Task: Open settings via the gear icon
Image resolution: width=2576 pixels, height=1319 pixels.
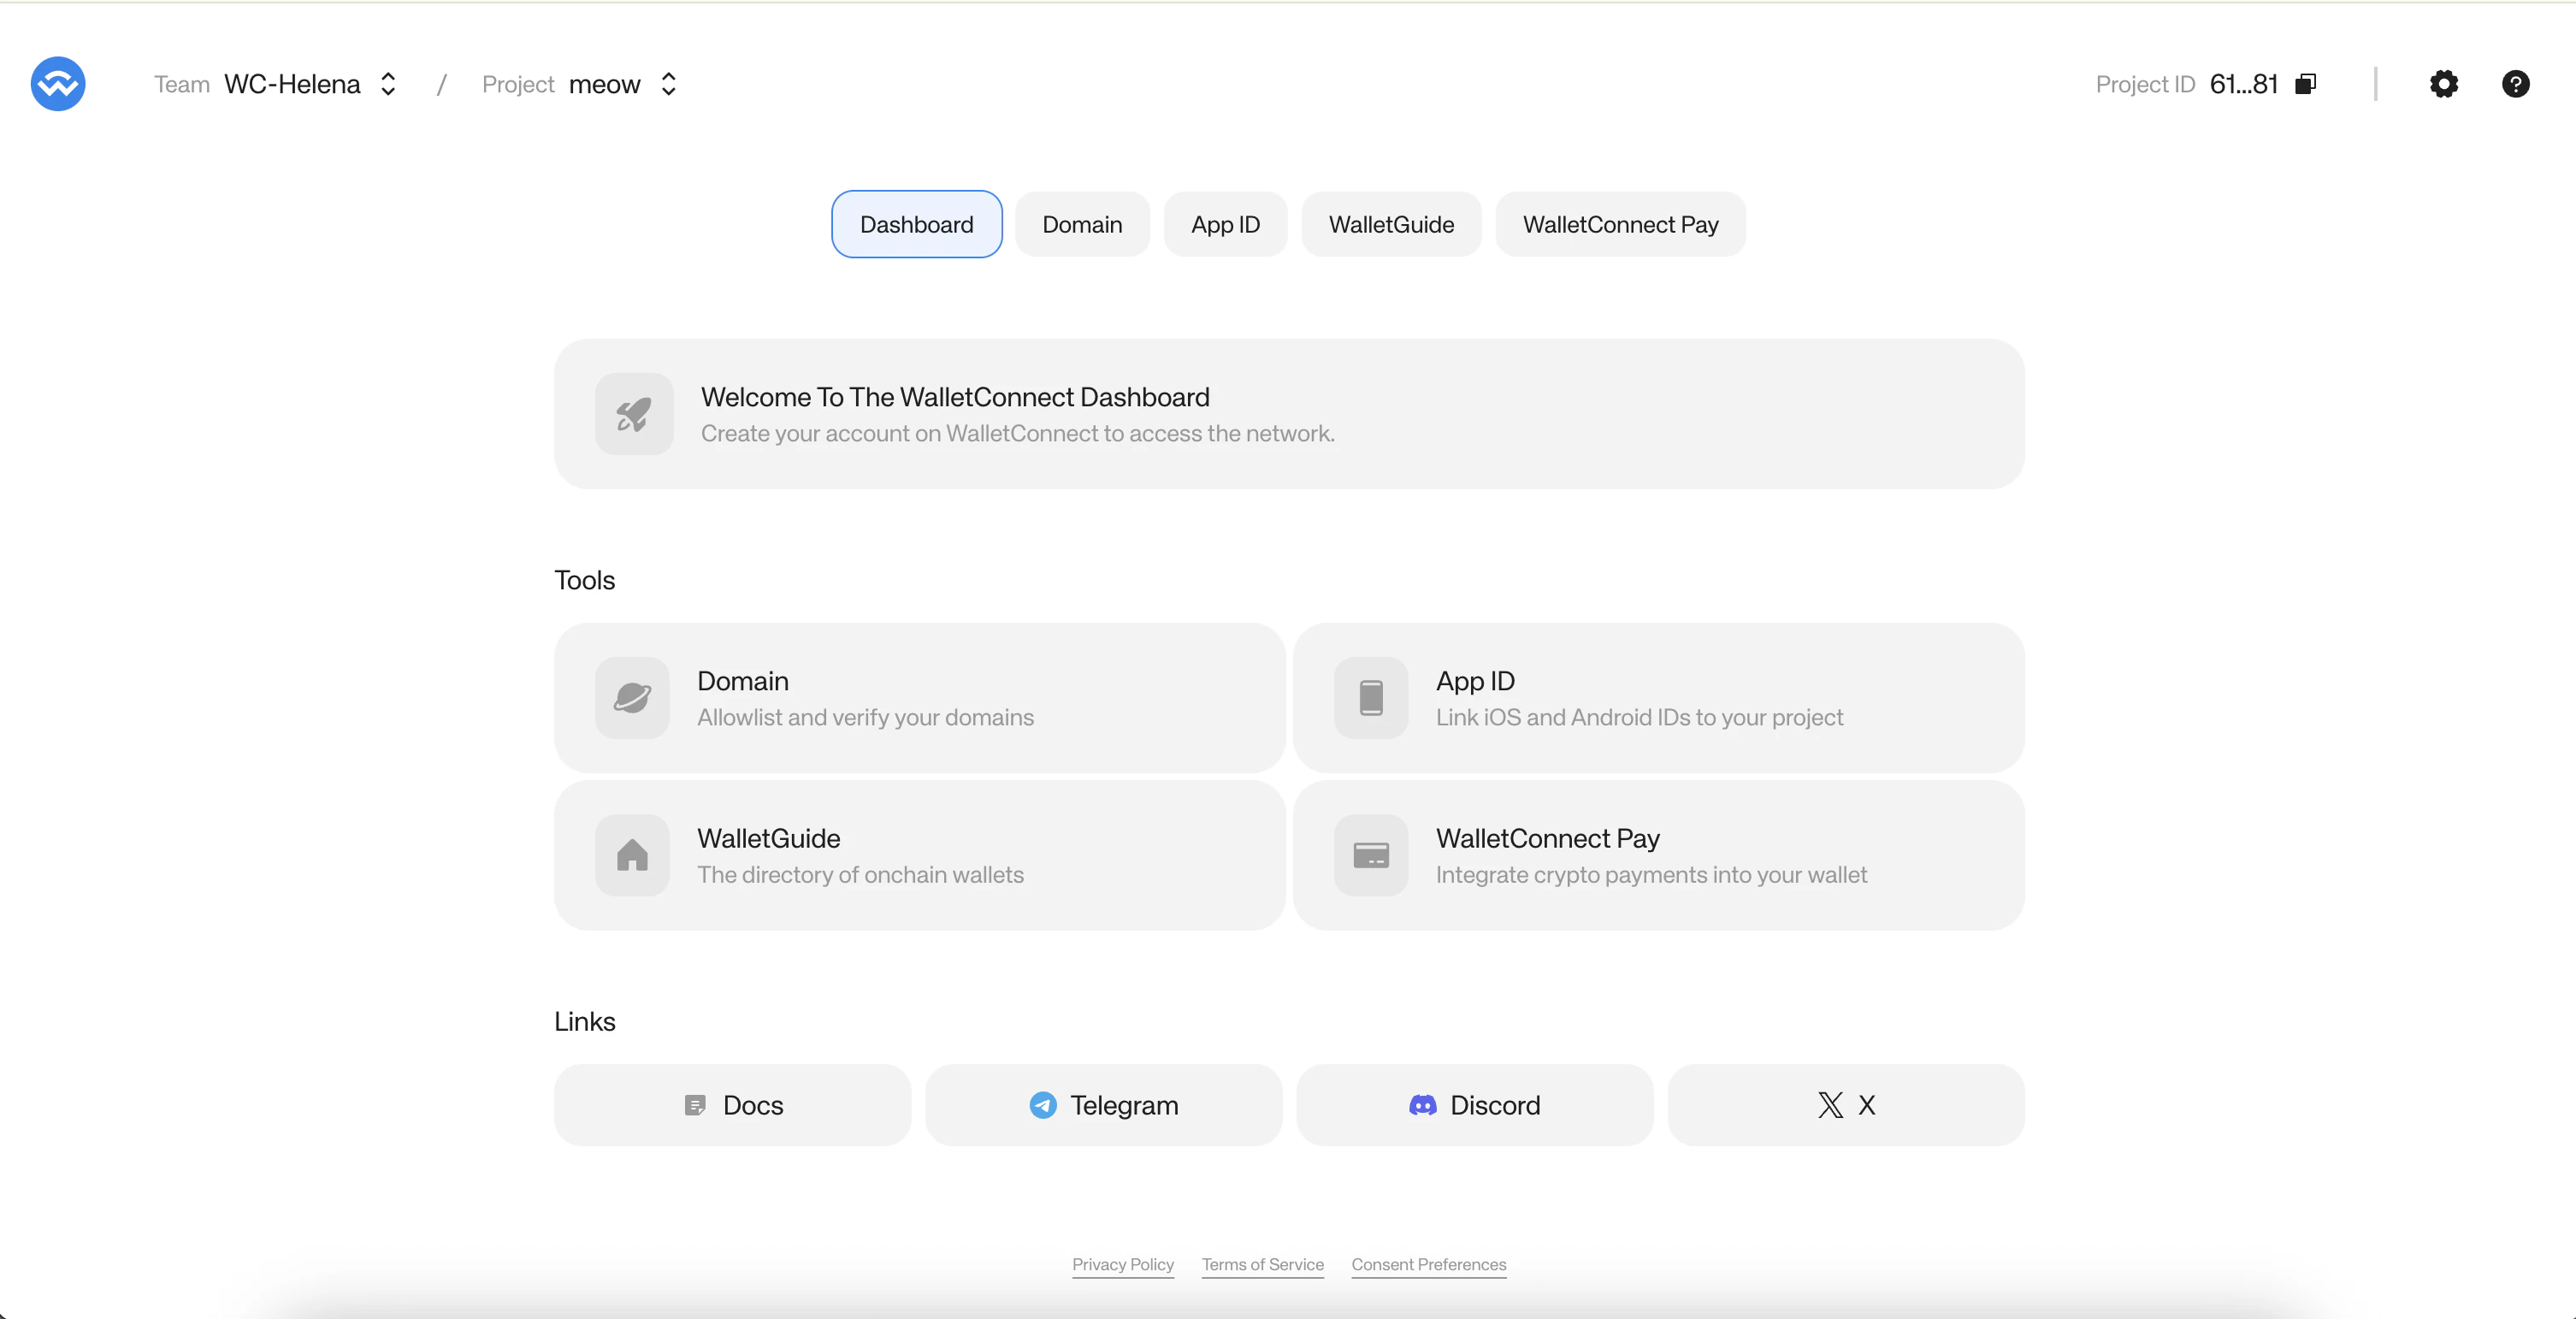Action: point(2443,84)
